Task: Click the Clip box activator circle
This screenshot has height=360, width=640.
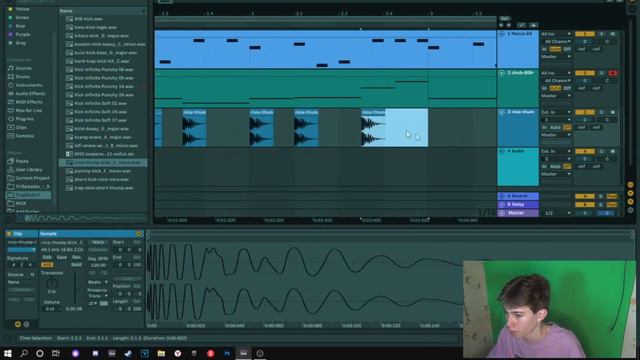Action: [x=9, y=234]
